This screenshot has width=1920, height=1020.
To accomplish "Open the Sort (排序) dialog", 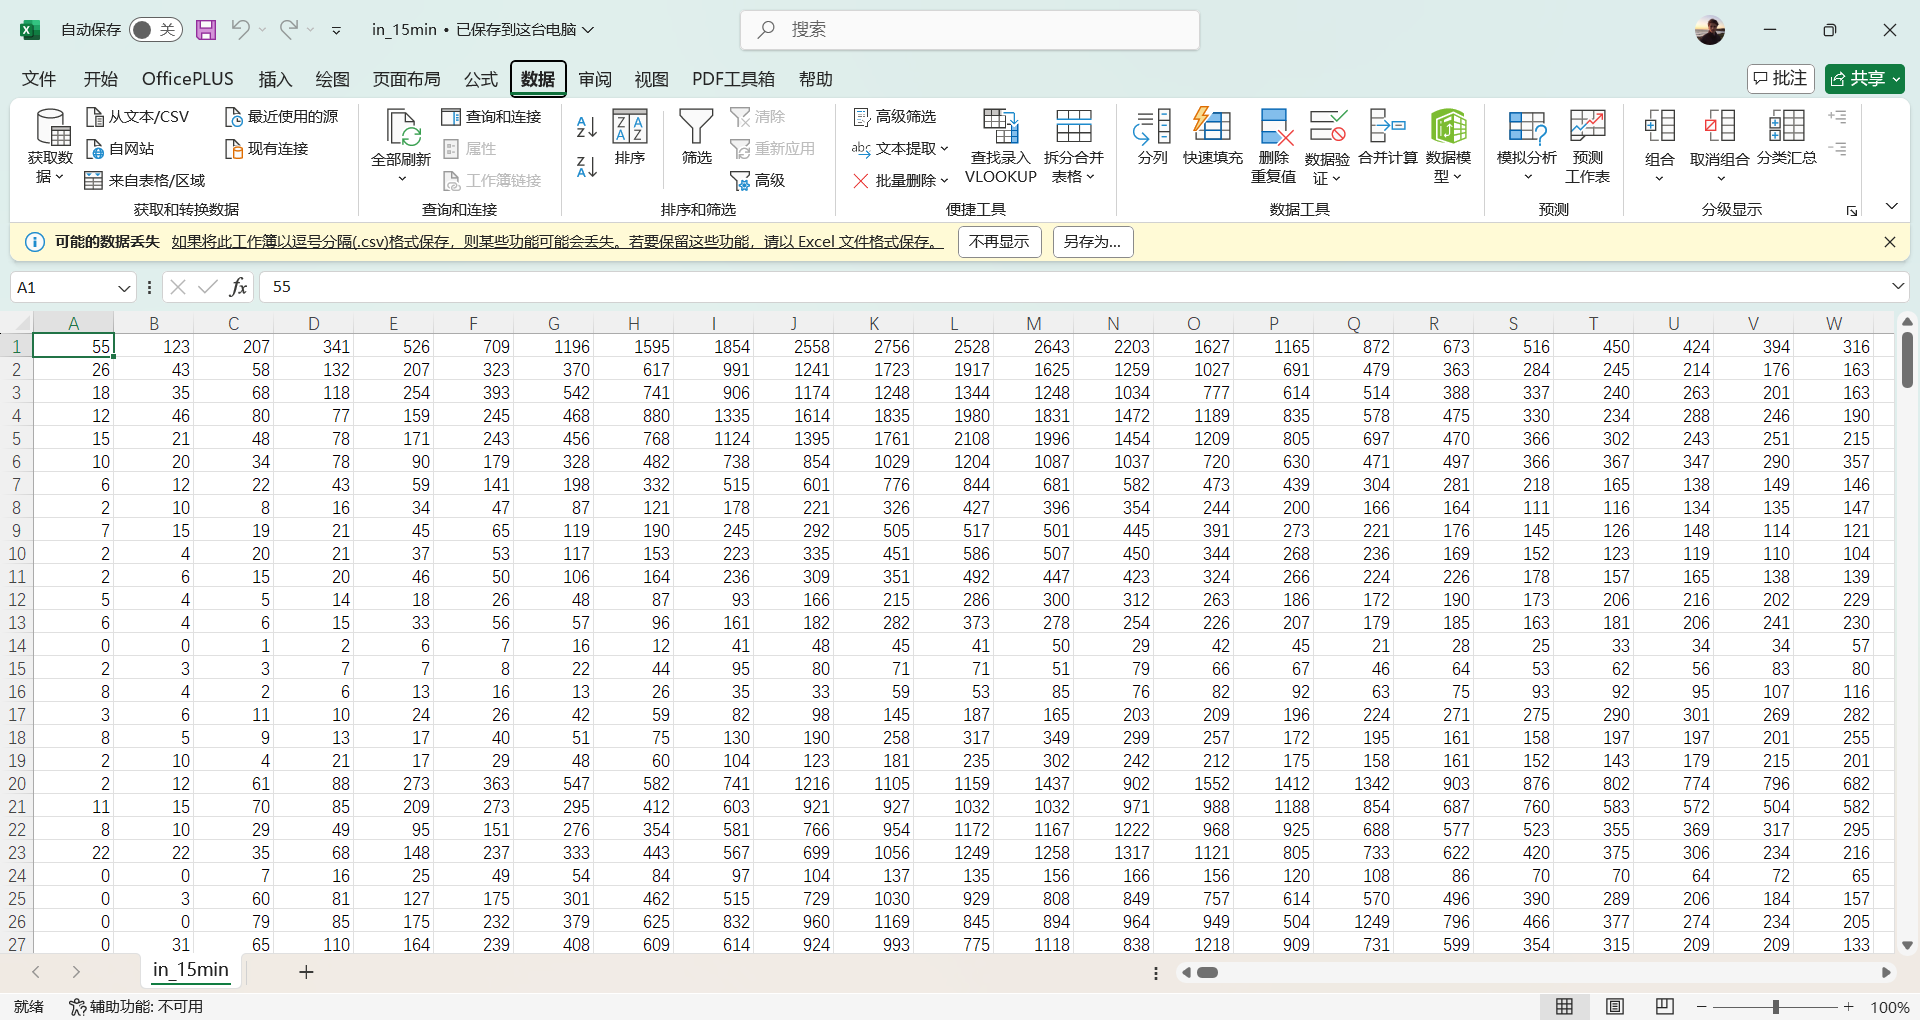I will tap(630, 137).
